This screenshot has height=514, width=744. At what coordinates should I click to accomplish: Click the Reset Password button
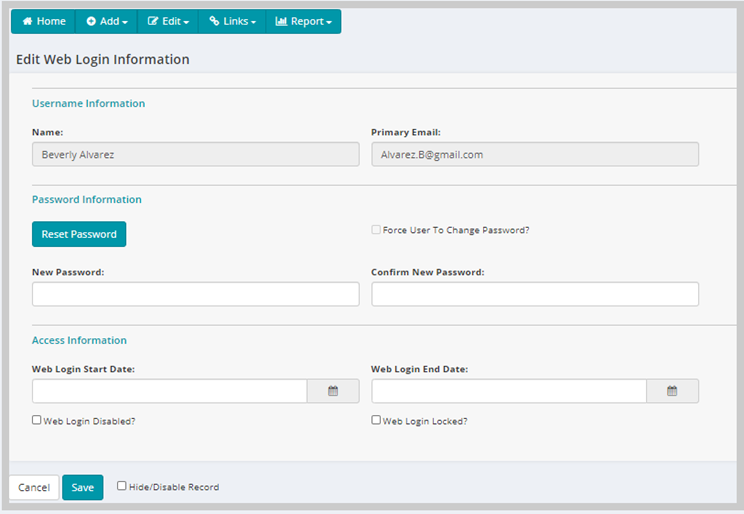pos(79,234)
